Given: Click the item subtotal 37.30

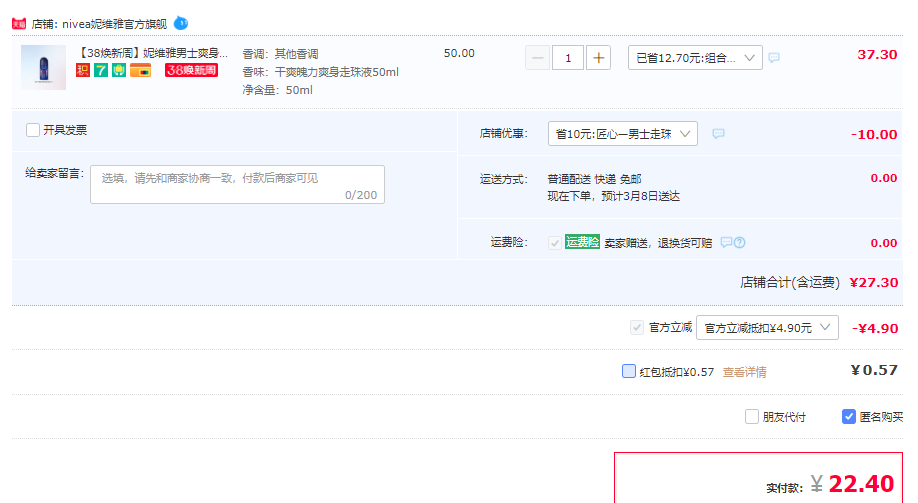Looking at the screenshot, I should tap(877, 54).
